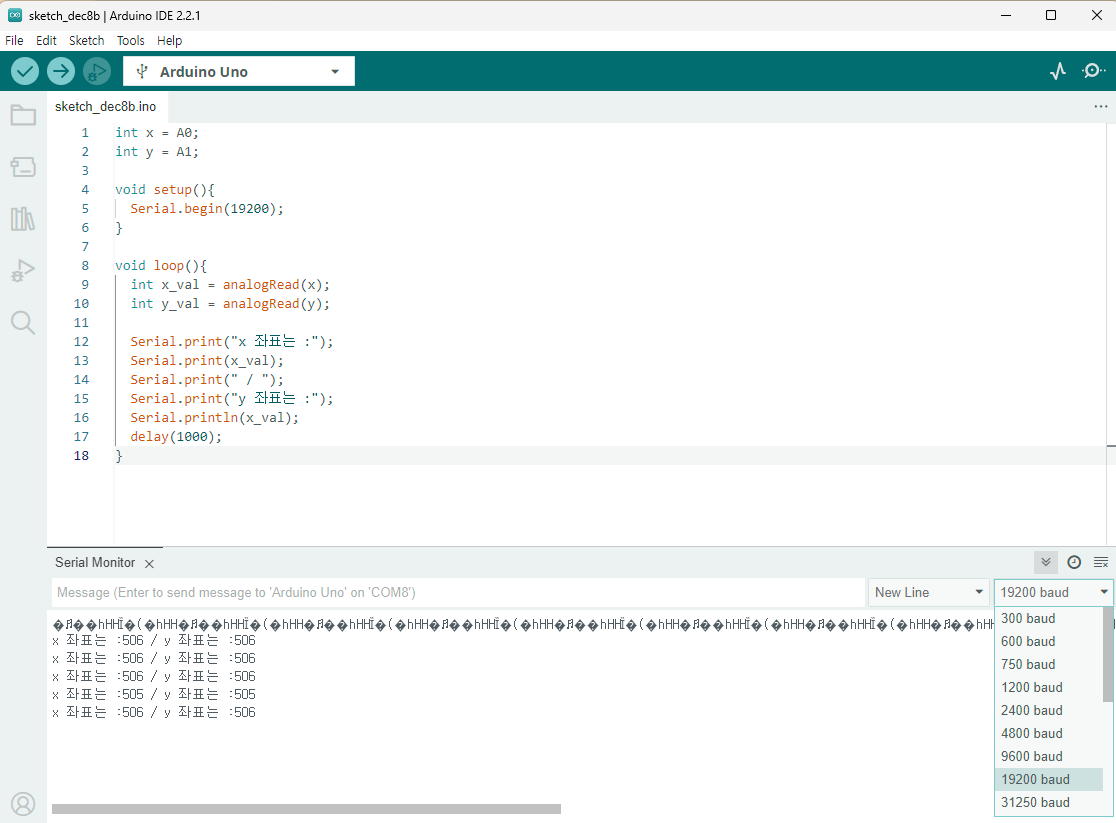
Task: Select 31250 baud option
Action: (1048, 802)
